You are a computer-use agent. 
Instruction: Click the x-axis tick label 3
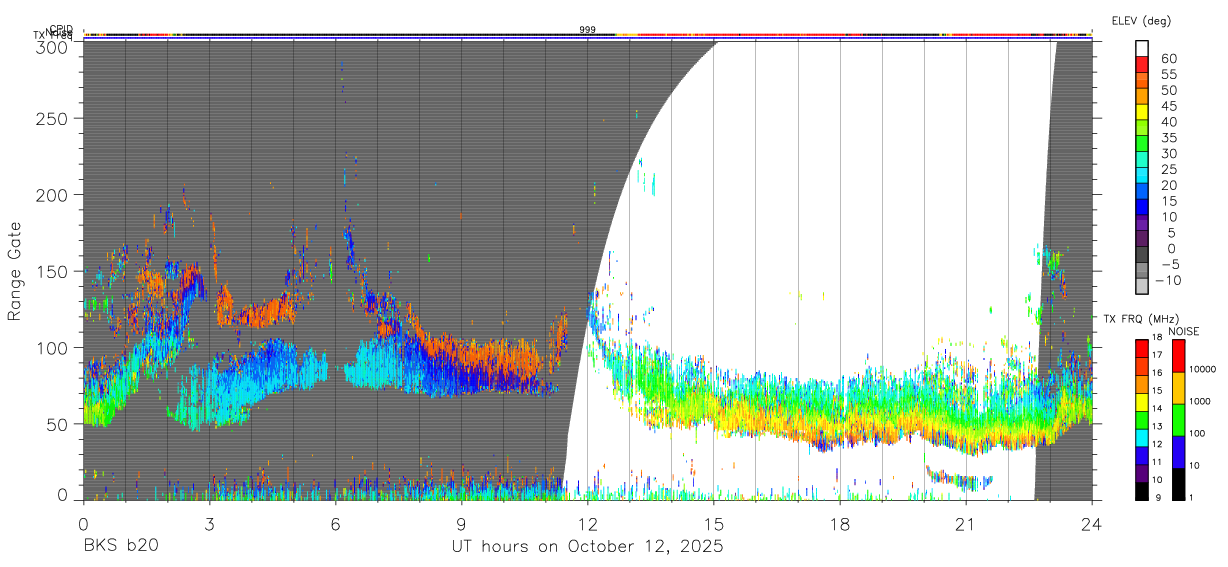point(209,523)
